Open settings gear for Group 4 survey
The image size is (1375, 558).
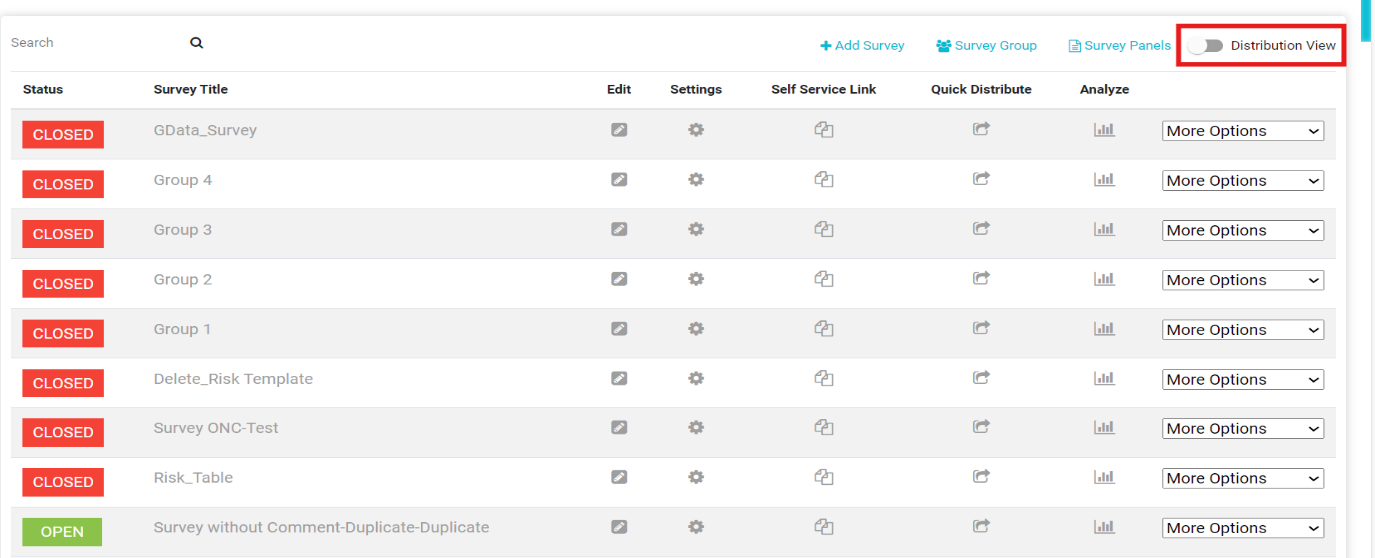[696, 180]
